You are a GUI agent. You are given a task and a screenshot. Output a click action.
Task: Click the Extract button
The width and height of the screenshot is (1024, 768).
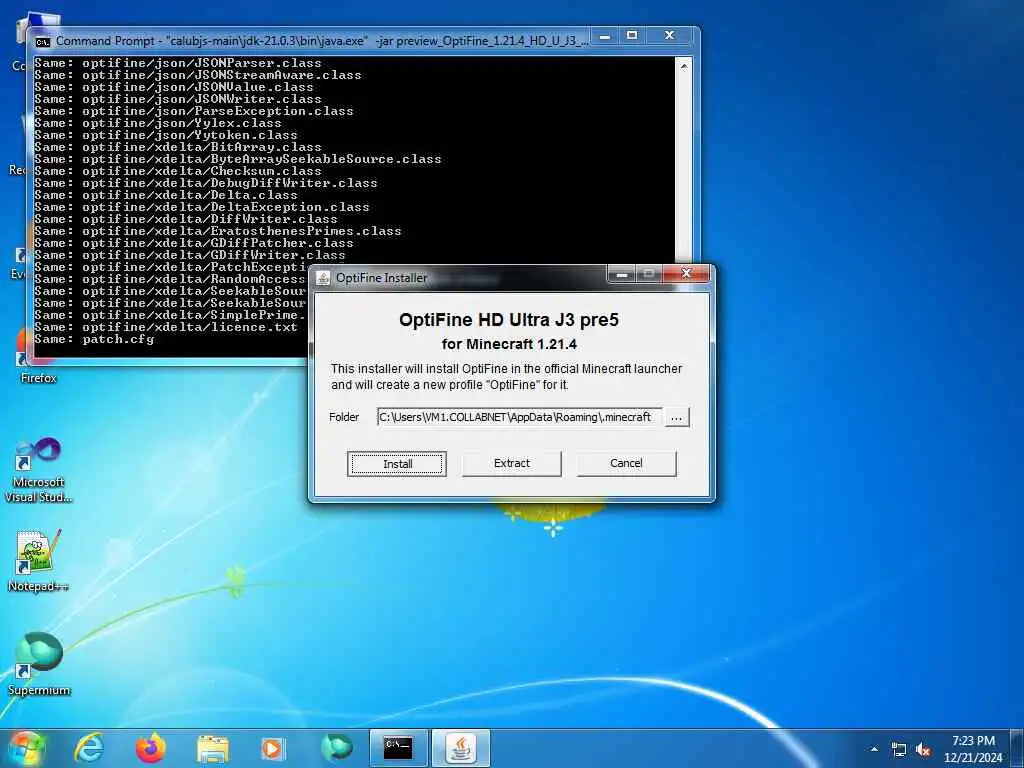(x=511, y=464)
